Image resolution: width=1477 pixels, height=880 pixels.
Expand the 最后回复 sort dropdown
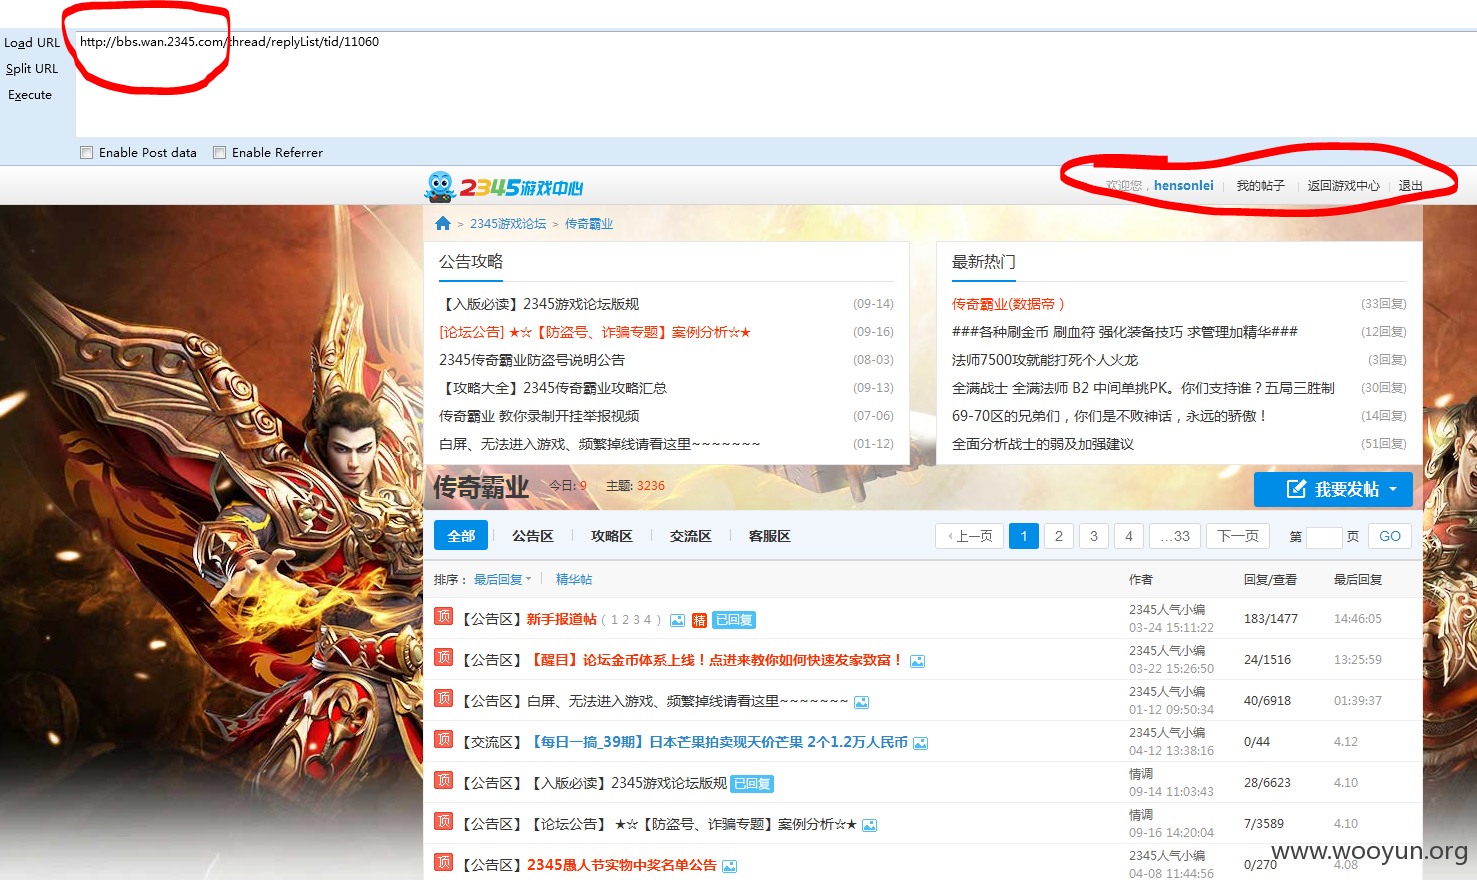pos(502,580)
